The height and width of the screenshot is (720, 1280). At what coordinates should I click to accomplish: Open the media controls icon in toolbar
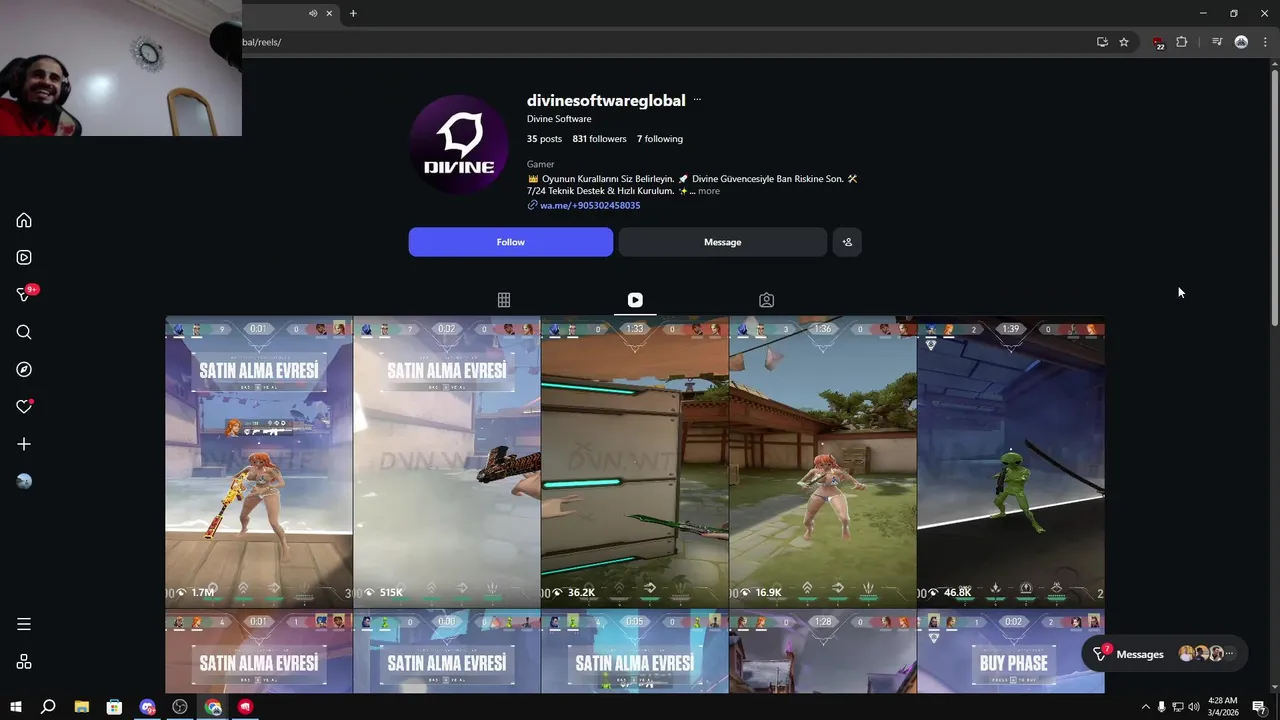(x=1217, y=42)
